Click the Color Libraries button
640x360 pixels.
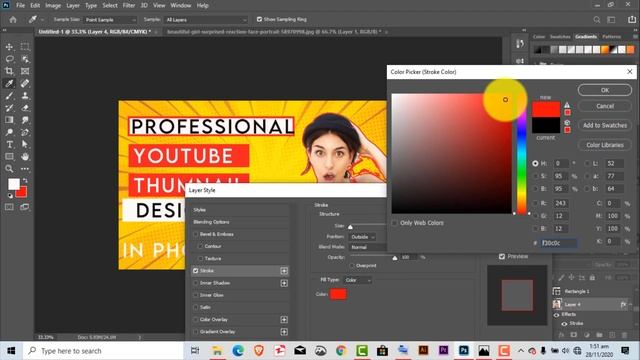pos(604,145)
